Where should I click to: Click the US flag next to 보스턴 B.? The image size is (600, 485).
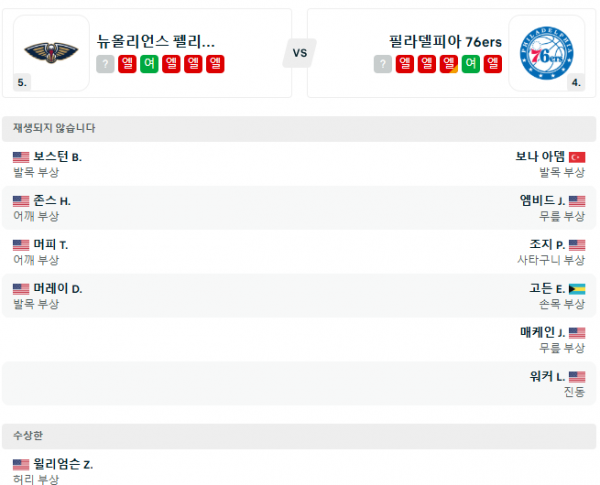pos(21,157)
